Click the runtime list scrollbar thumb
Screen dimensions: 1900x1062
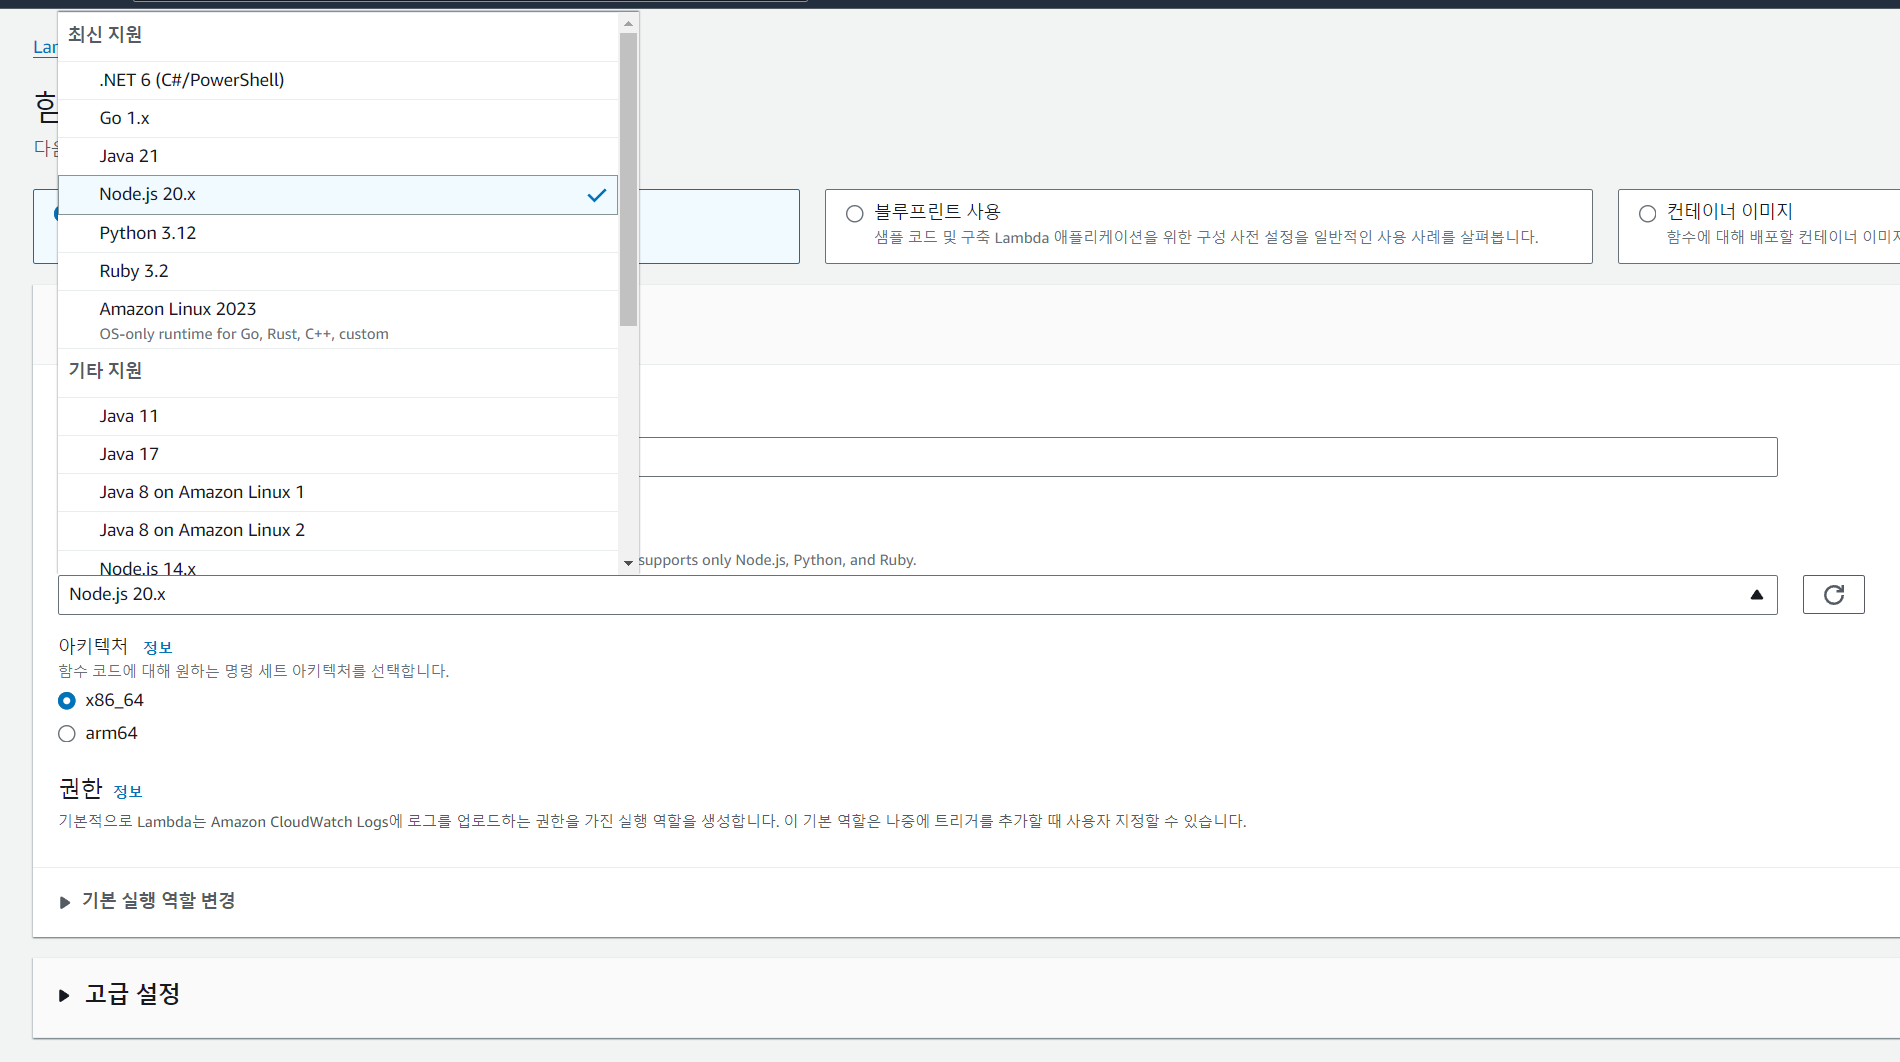(628, 180)
